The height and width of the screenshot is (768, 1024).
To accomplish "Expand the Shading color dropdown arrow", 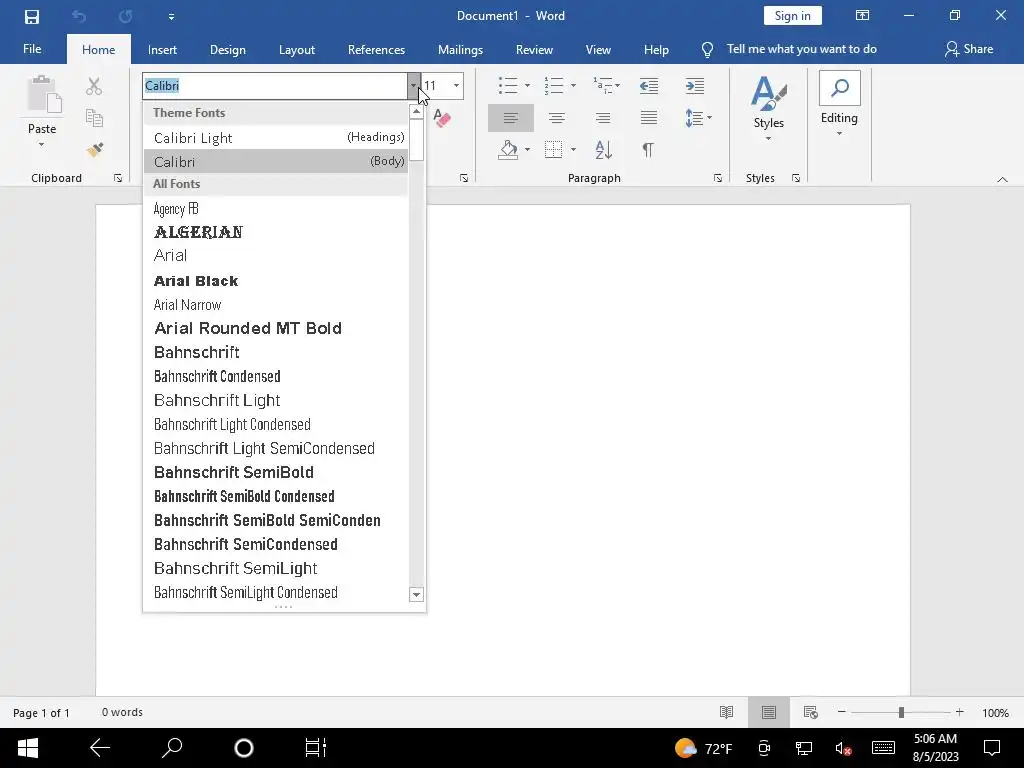I will coord(527,150).
